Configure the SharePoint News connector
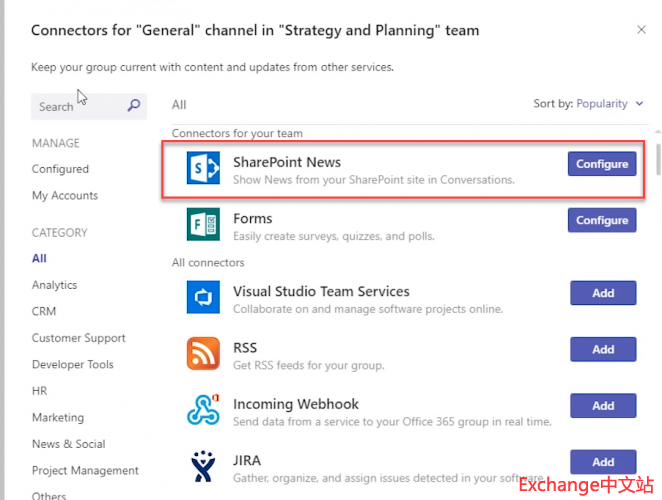 click(x=602, y=164)
